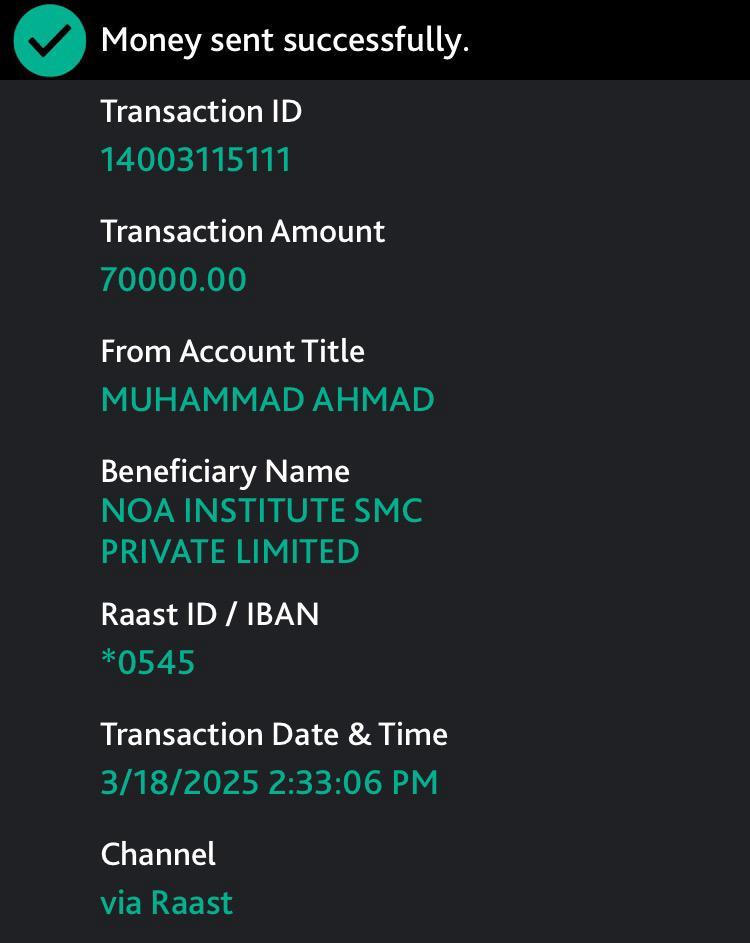The width and height of the screenshot is (750, 943).
Task: Tap the NOA INSTITUTE SMC text line
Action: pos(261,511)
